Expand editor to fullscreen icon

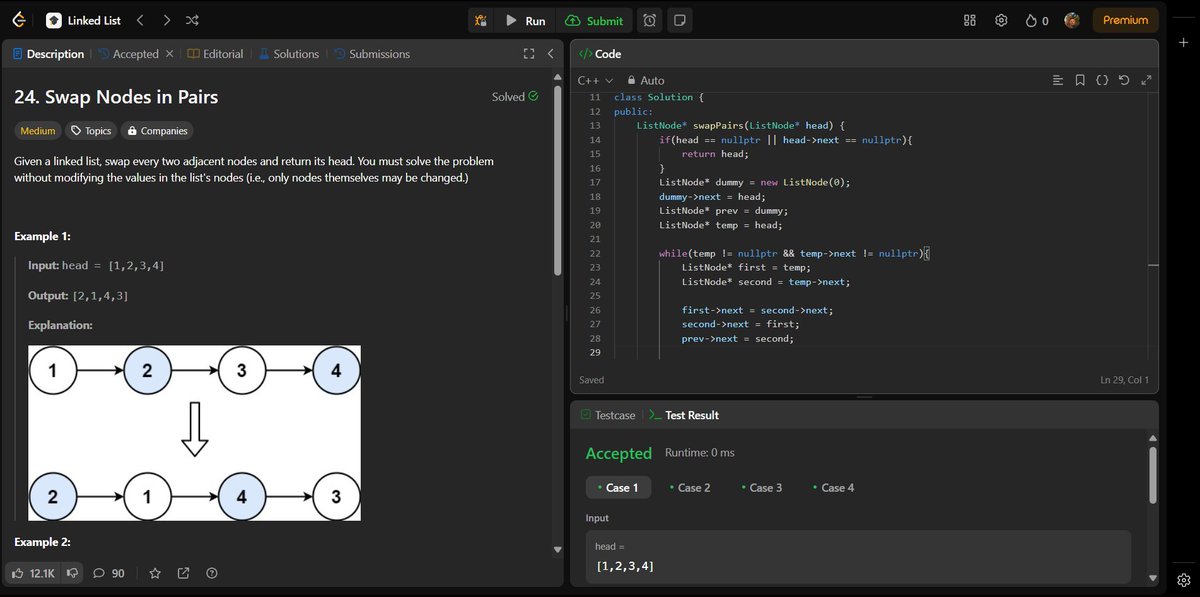(x=1146, y=80)
